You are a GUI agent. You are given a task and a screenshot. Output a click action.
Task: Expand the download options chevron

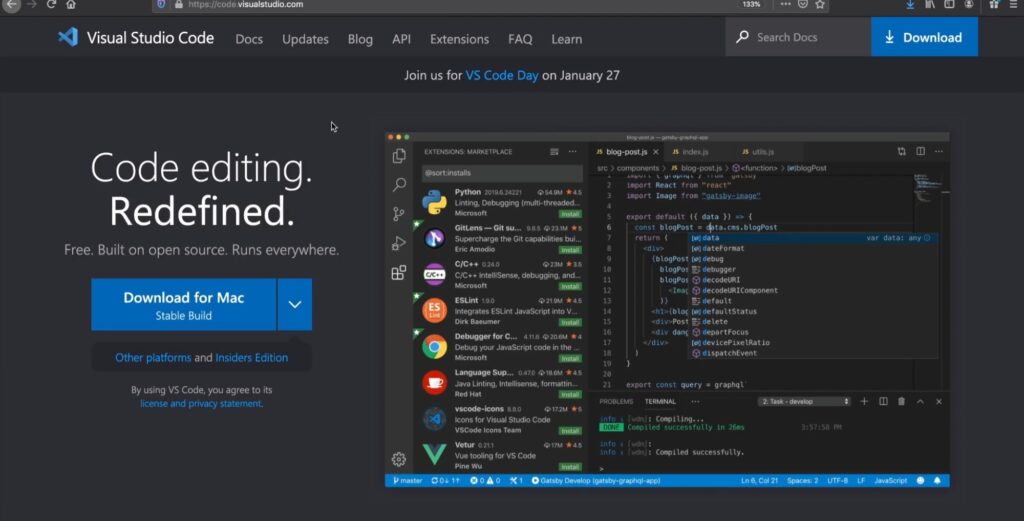coord(295,305)
